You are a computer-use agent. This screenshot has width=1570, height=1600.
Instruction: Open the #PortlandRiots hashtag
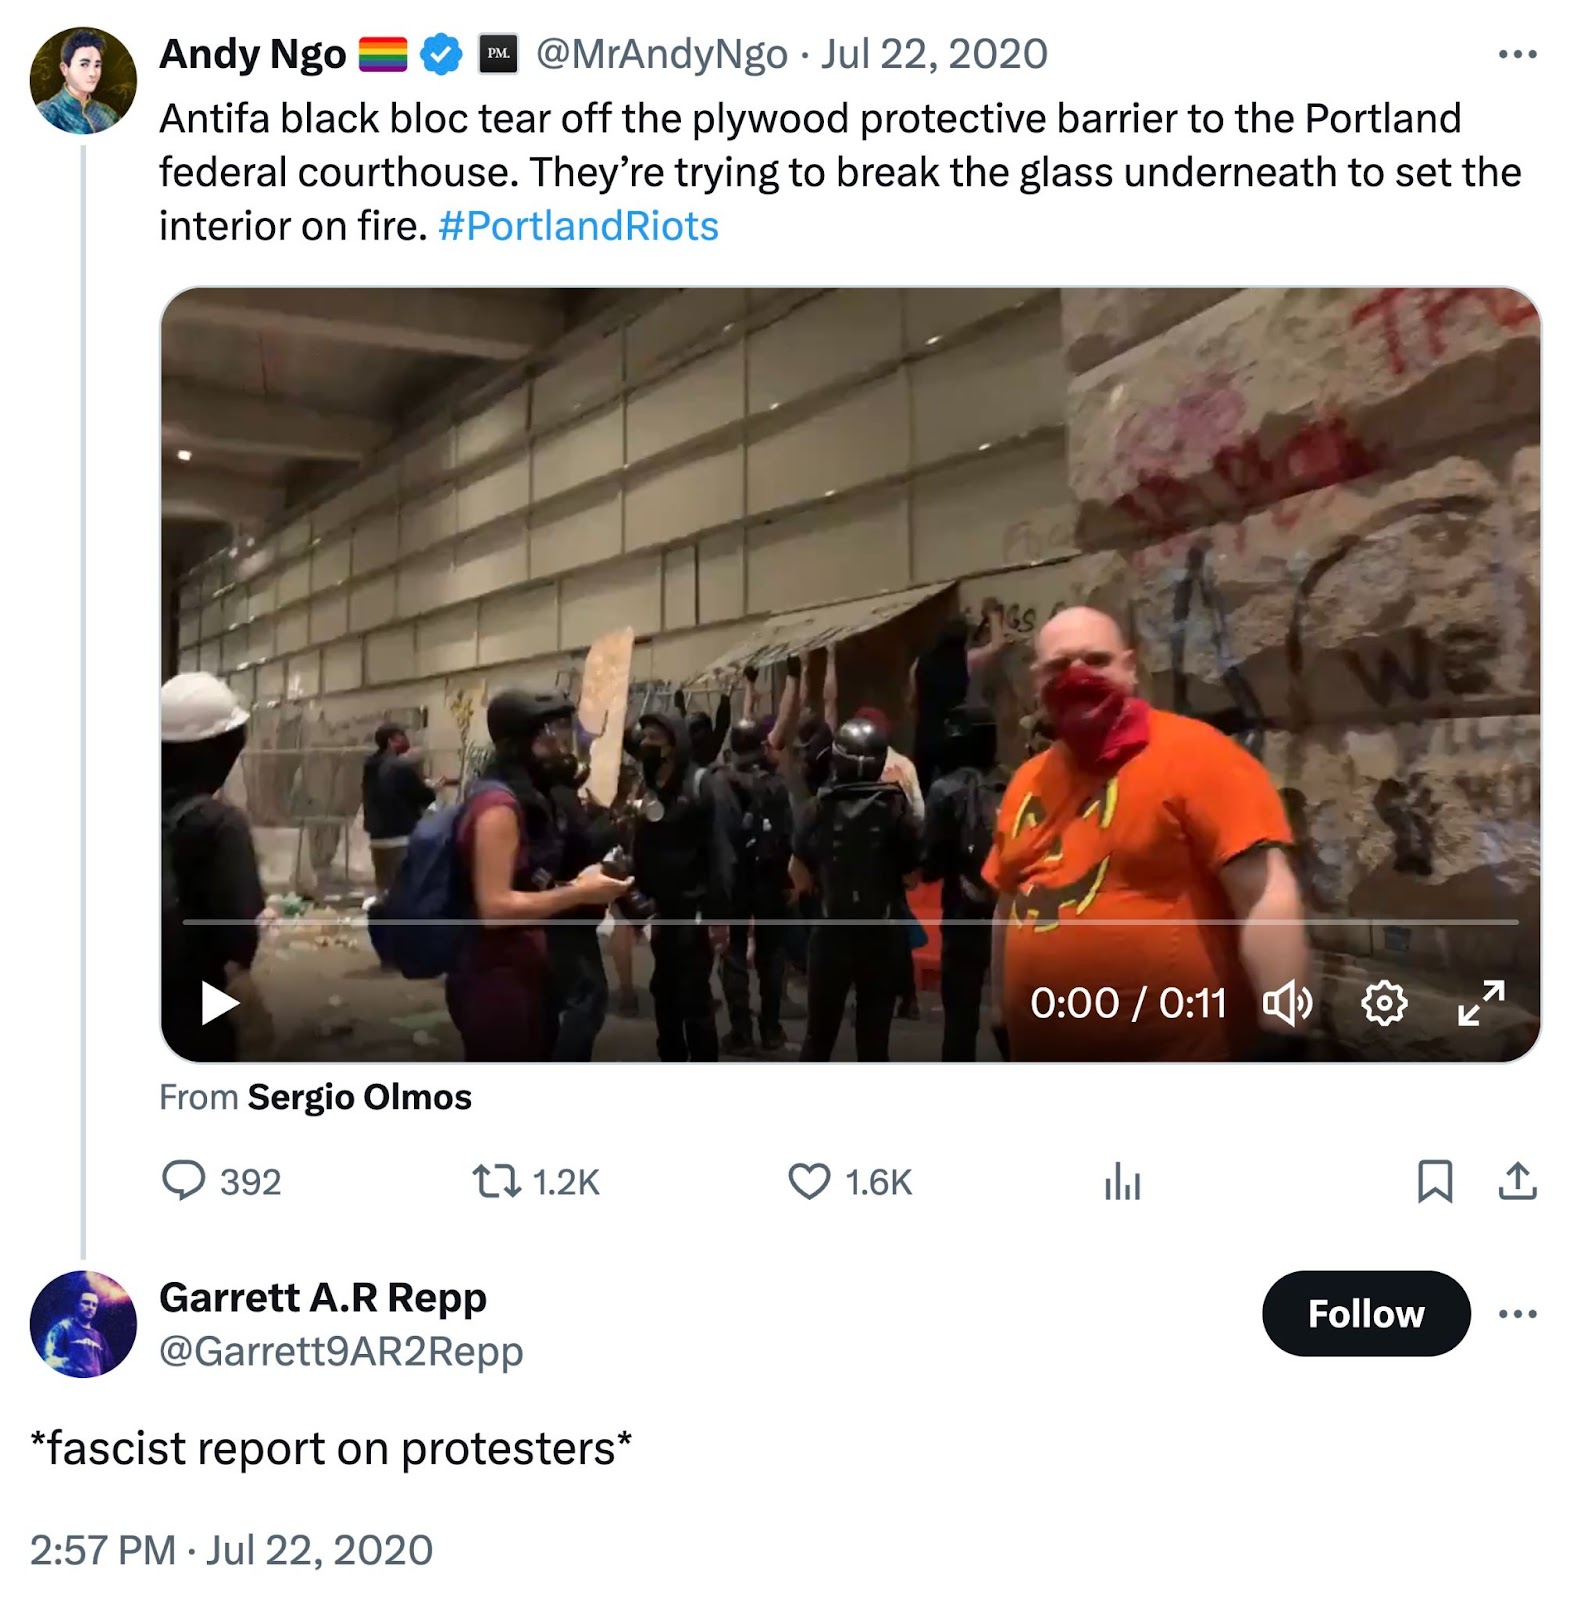click(x=578, y=226)
